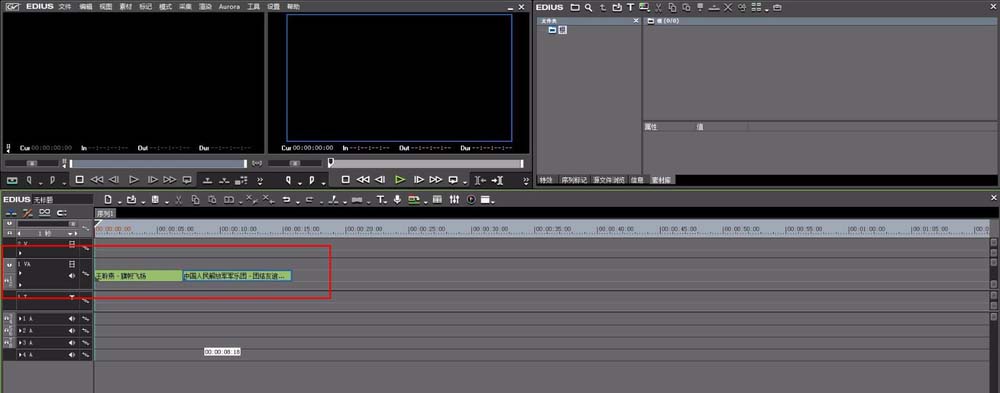Open the 文件 (File) menu
The height and width of the screenshot is (393, 1000).
[64, 6]
